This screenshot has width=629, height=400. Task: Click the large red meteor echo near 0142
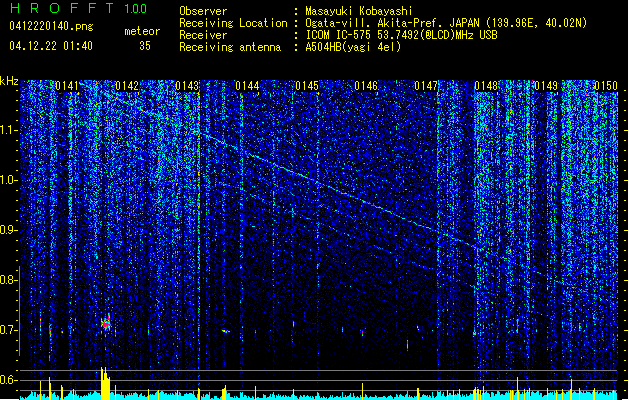(106, 323)
